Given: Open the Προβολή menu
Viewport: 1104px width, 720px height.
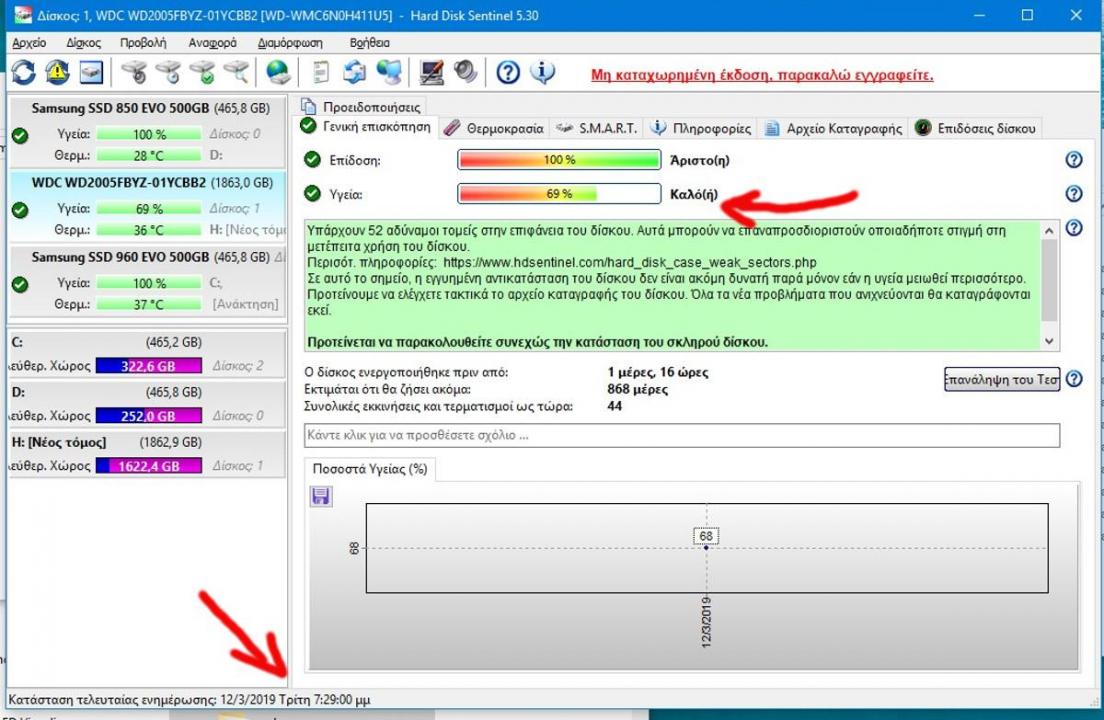Looking at the screenshot, I should point(143,43).
